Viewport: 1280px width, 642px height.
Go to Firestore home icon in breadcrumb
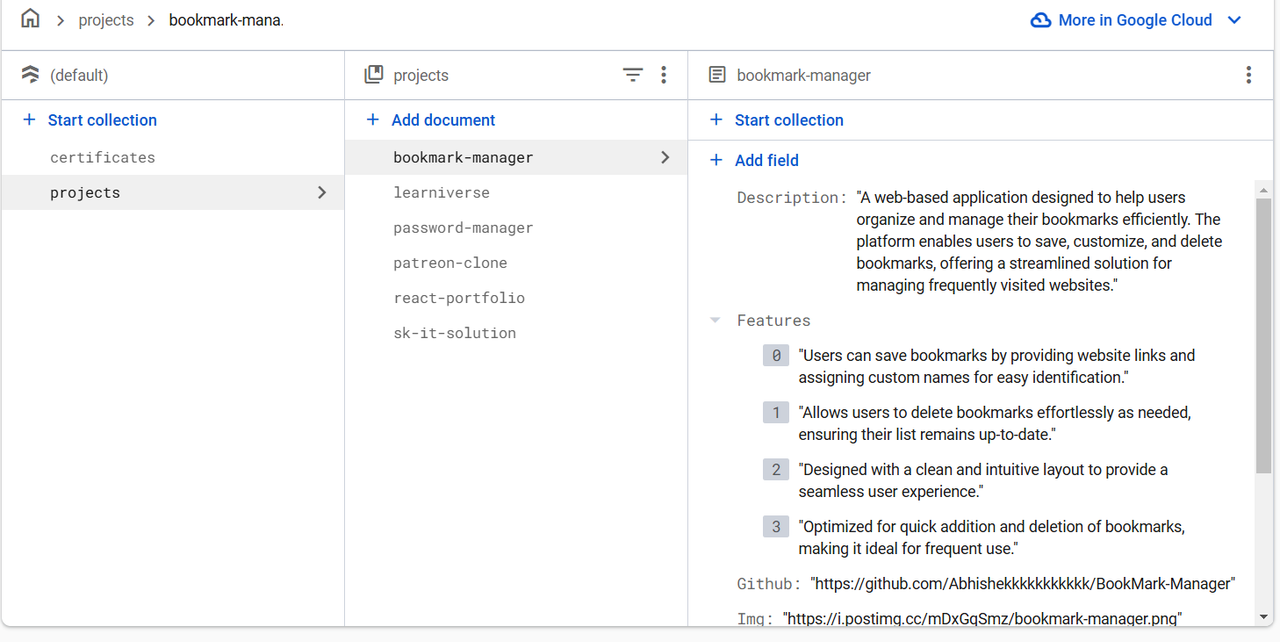pos(31,19)
